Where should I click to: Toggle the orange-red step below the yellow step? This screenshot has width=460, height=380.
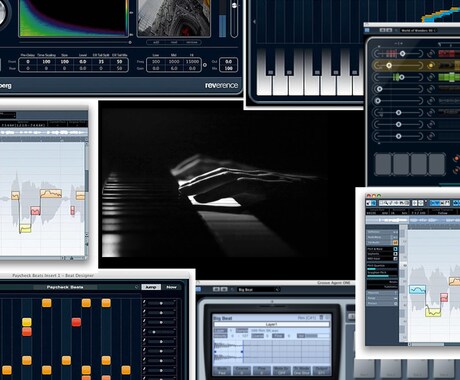(x=27, y=332)
